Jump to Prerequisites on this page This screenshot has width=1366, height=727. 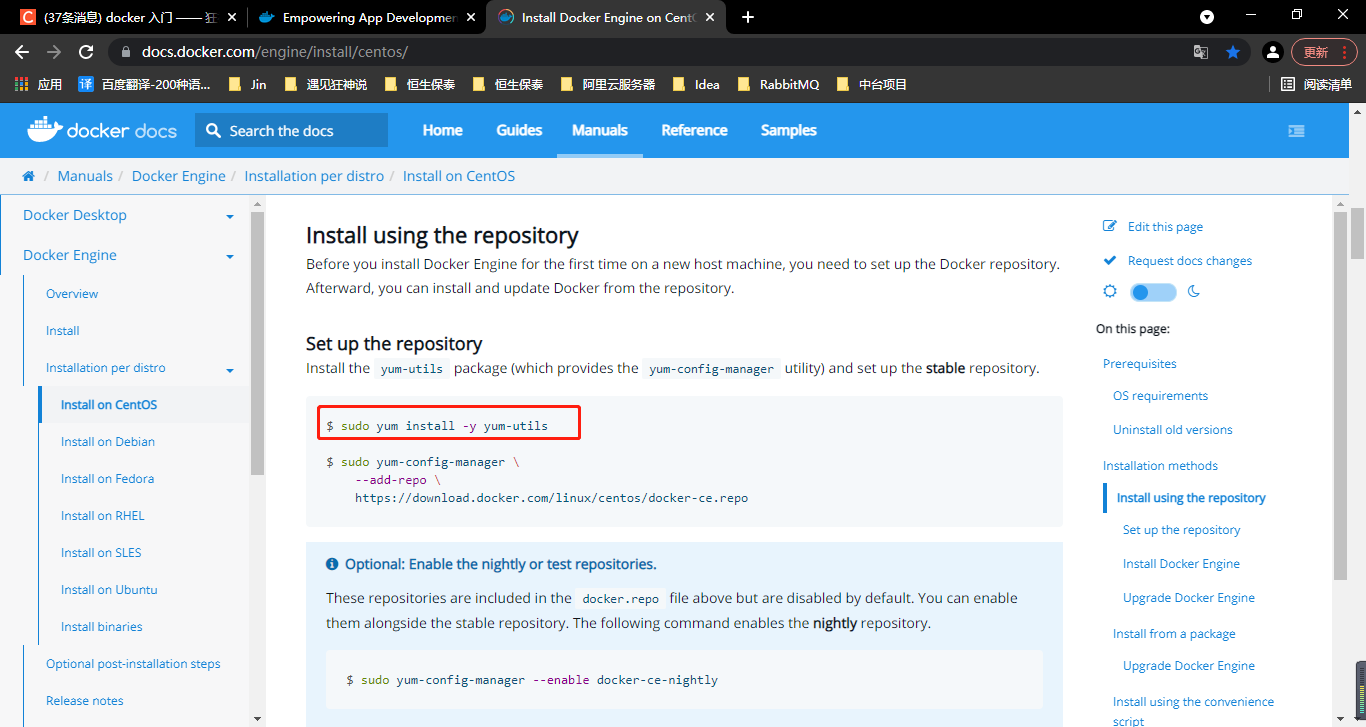tap(1140, 364)
